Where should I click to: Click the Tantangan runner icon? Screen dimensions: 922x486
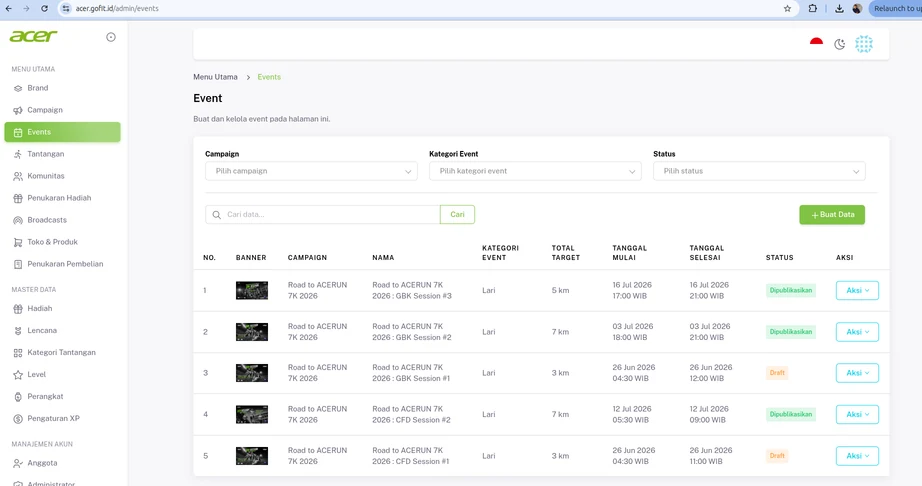[x=18, y=155]
